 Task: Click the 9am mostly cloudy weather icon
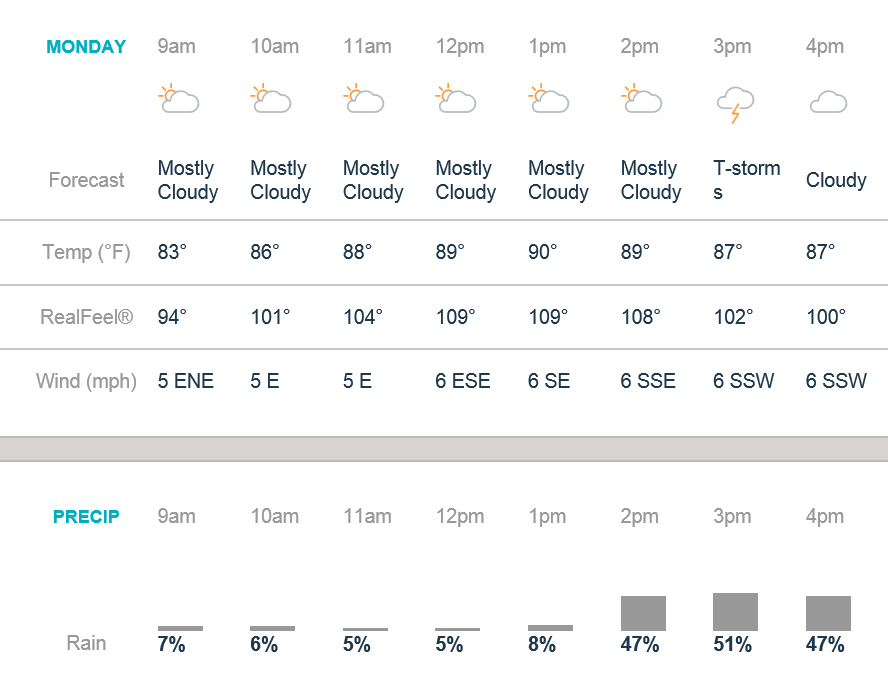179,99
